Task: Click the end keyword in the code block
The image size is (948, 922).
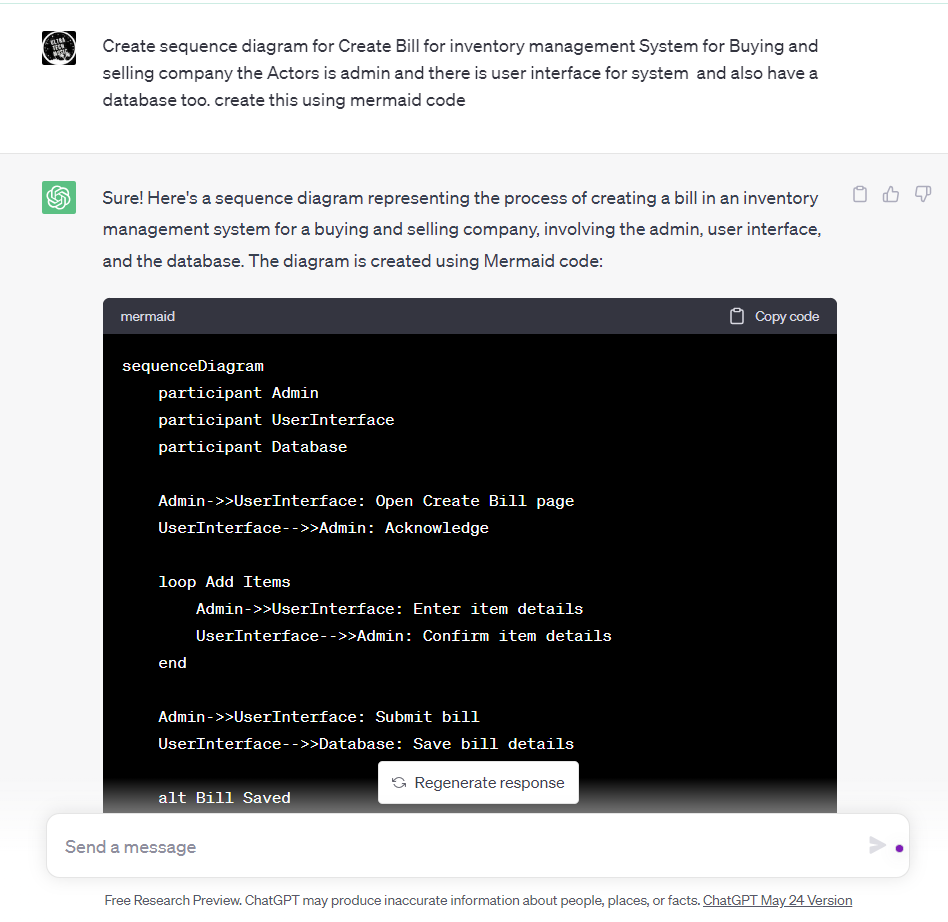Action: (x=172, y=662)
